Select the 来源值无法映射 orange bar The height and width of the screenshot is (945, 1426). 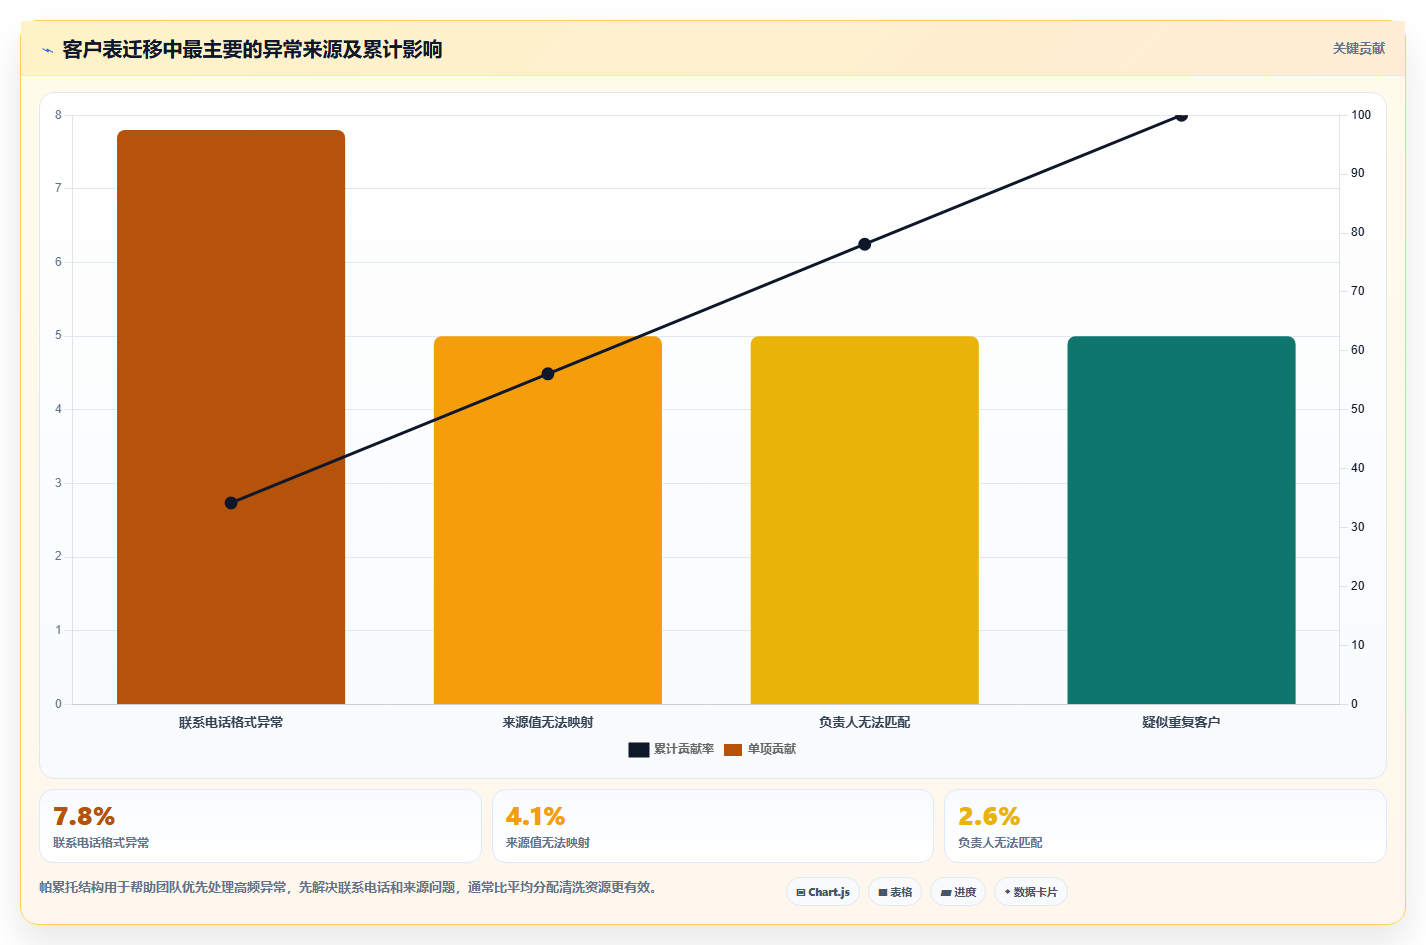pyautogui.click(x=548, y=520)
